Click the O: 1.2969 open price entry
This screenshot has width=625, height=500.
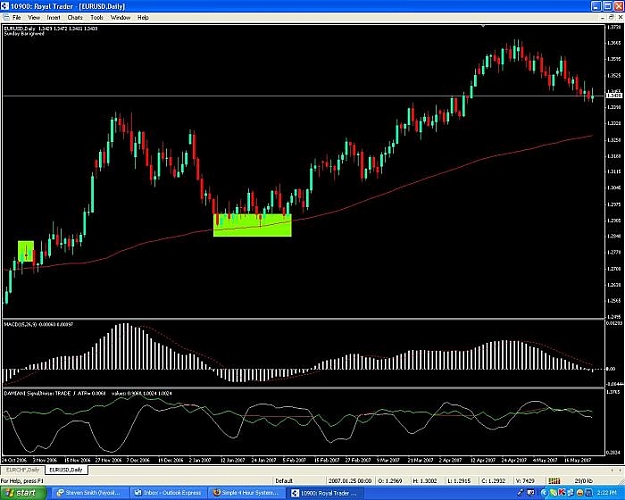tap(391, 481)
